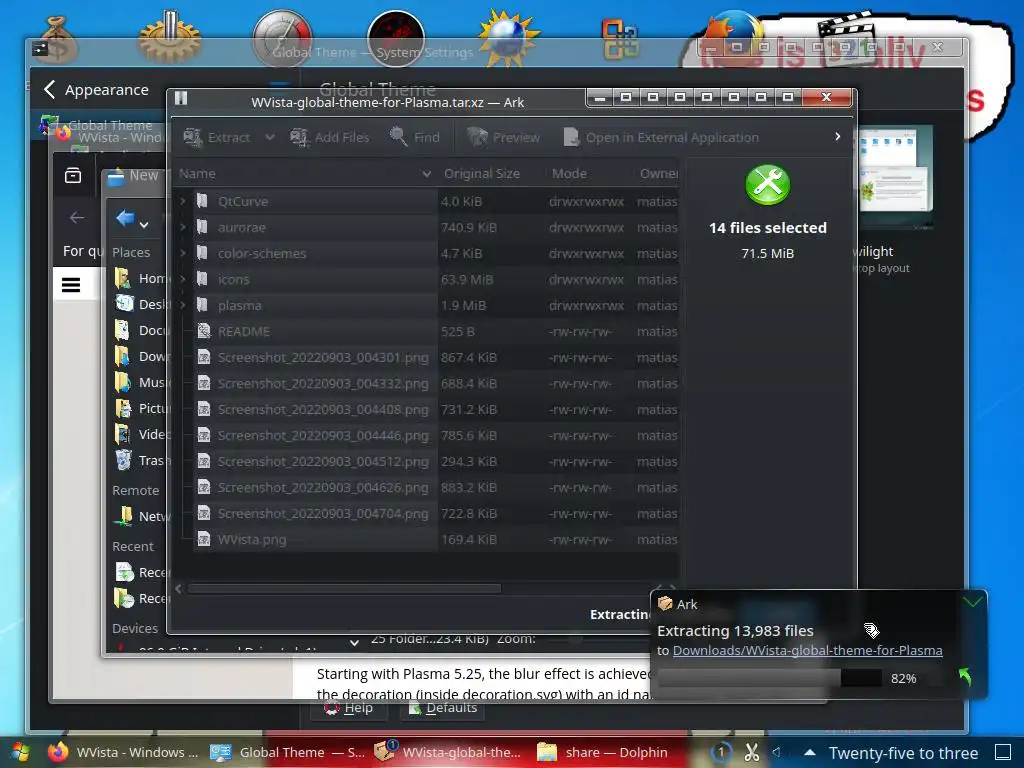1024x768 pixels.
Task: Select the README file row
Action: click(x=428, y=331)
